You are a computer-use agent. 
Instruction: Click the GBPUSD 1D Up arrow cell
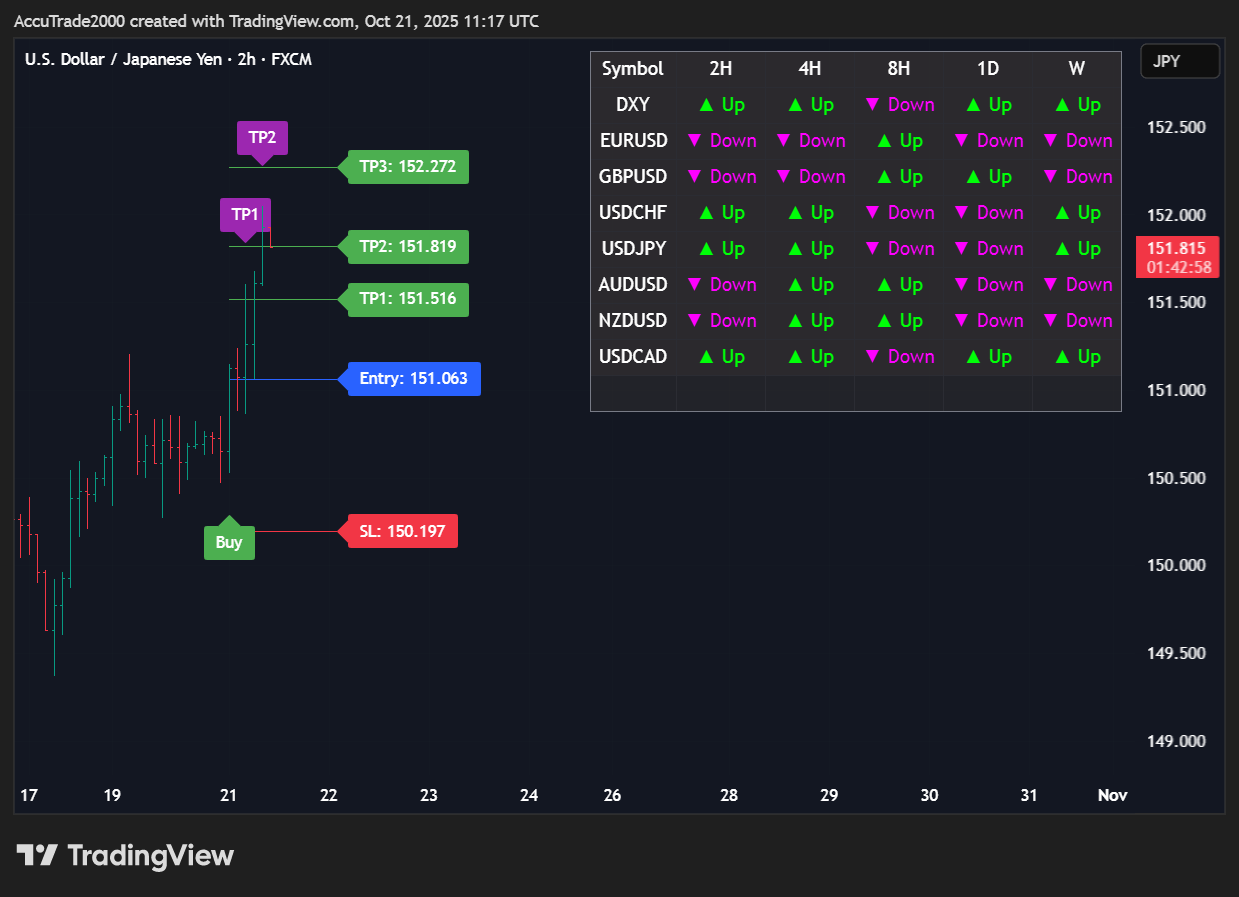click(x=988, y=177)
